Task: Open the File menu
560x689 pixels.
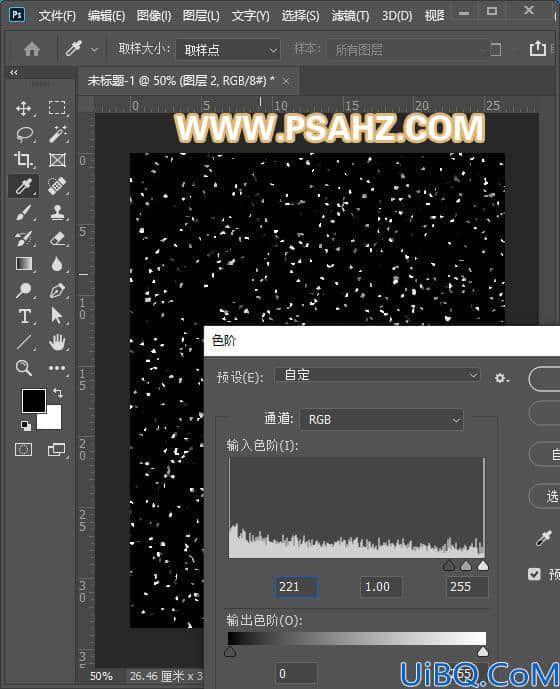Action: click(x=57, y=16)
